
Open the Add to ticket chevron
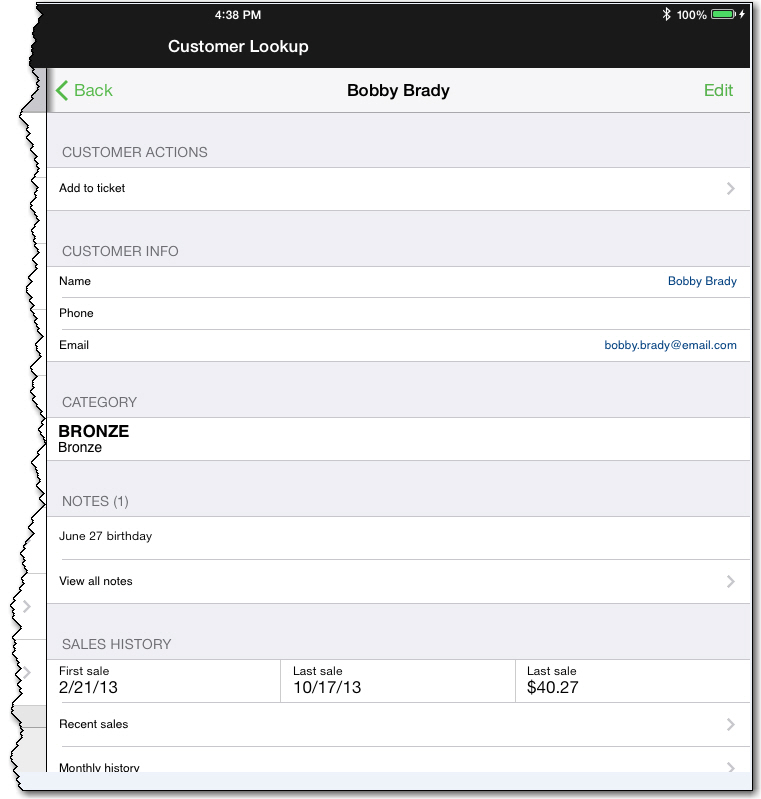[730, 189]
